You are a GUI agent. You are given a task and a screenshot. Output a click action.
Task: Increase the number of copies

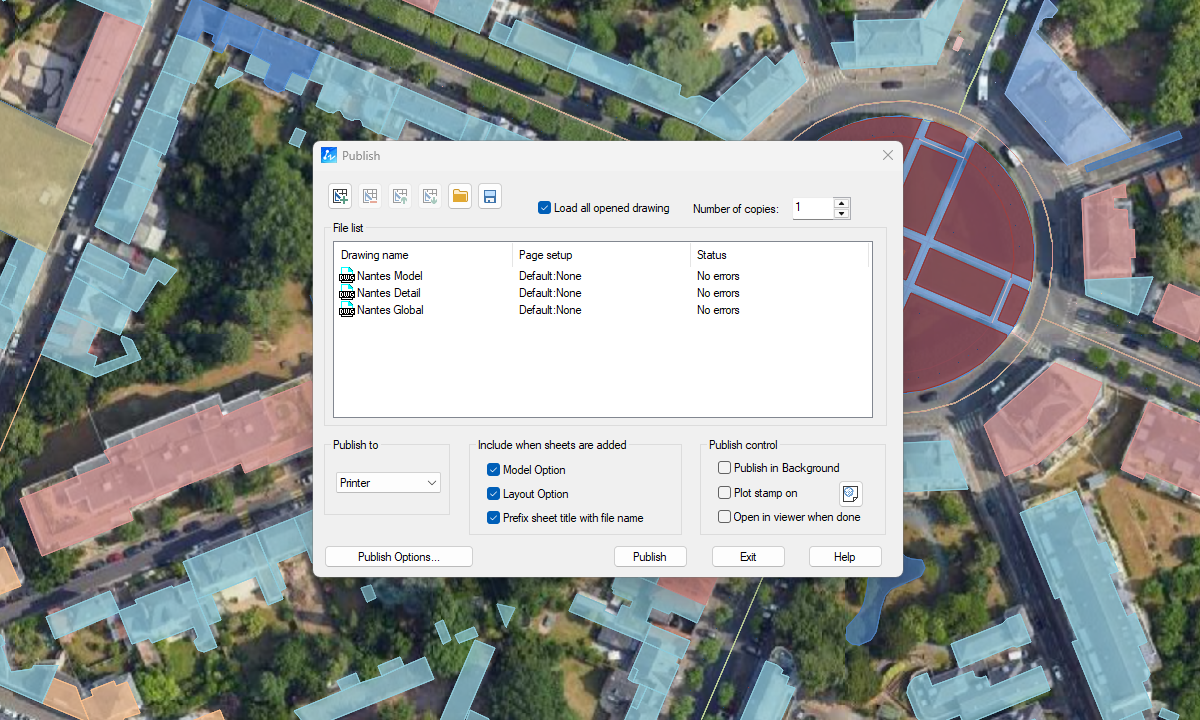pyautogui.click(x=842, y=203)
